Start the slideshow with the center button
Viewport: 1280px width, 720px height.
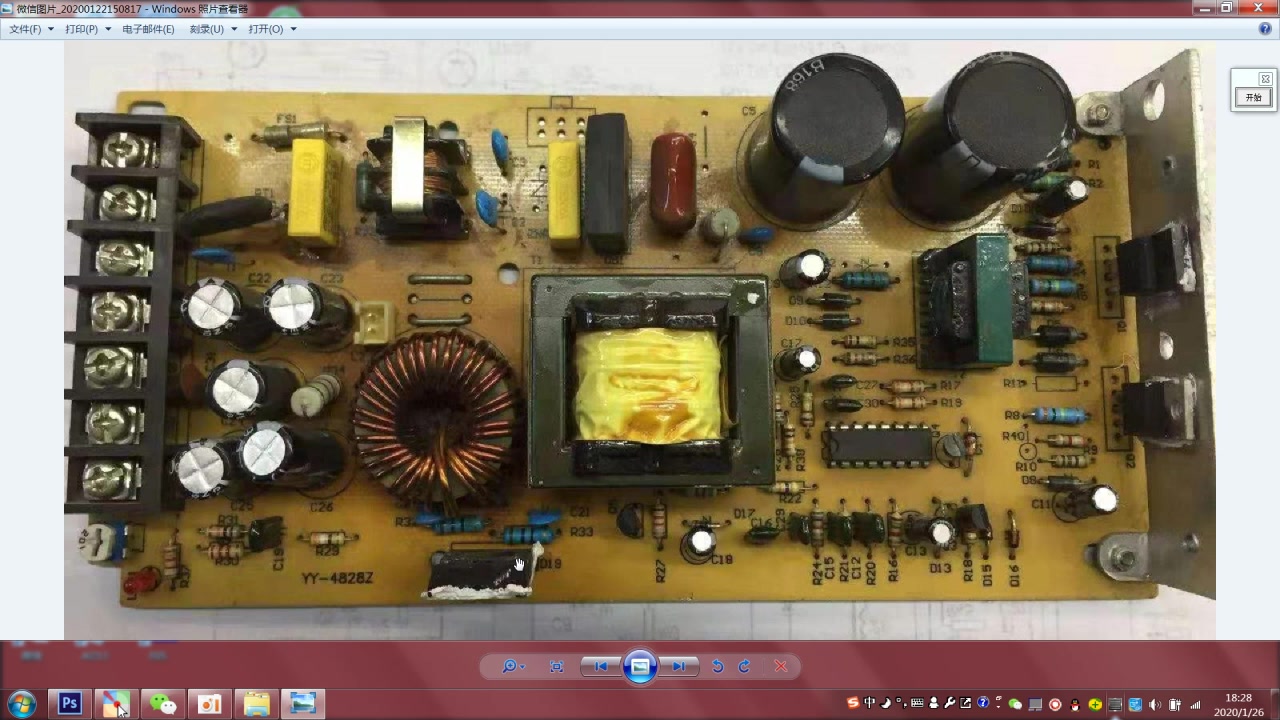pyautogui.click(x=639, y=666)
